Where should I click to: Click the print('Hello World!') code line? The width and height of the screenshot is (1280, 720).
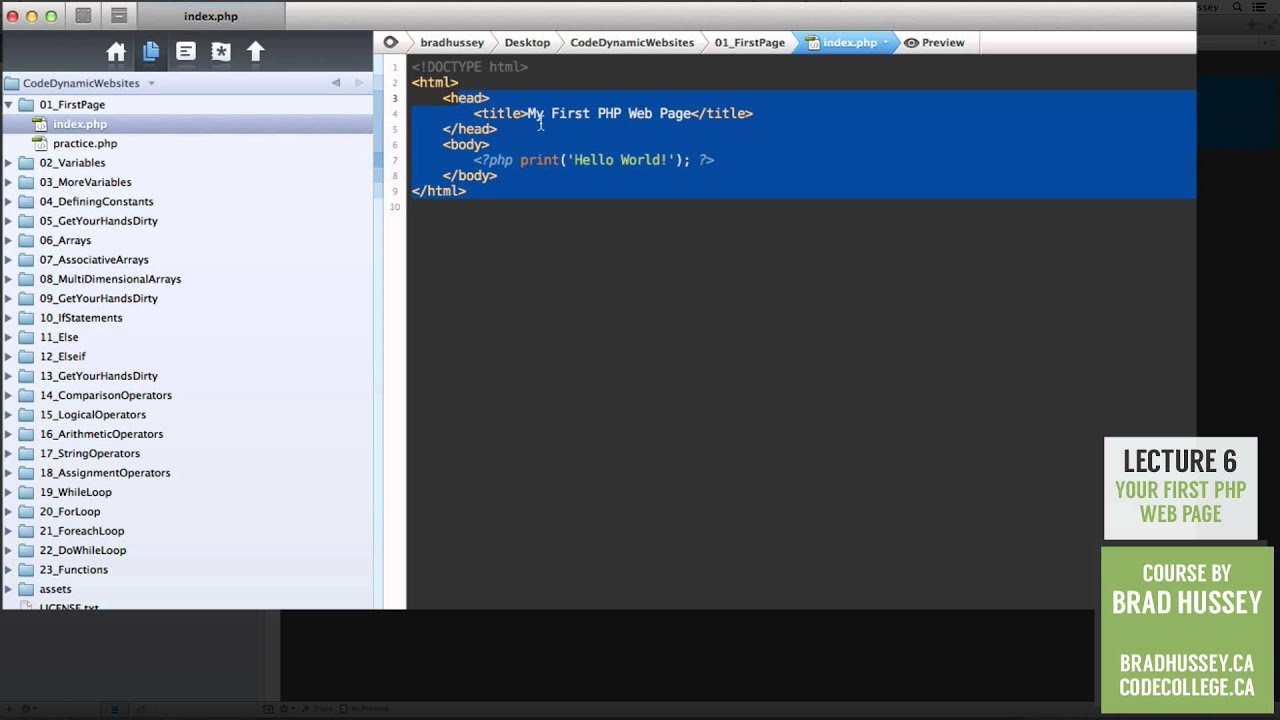coord(594,160)
